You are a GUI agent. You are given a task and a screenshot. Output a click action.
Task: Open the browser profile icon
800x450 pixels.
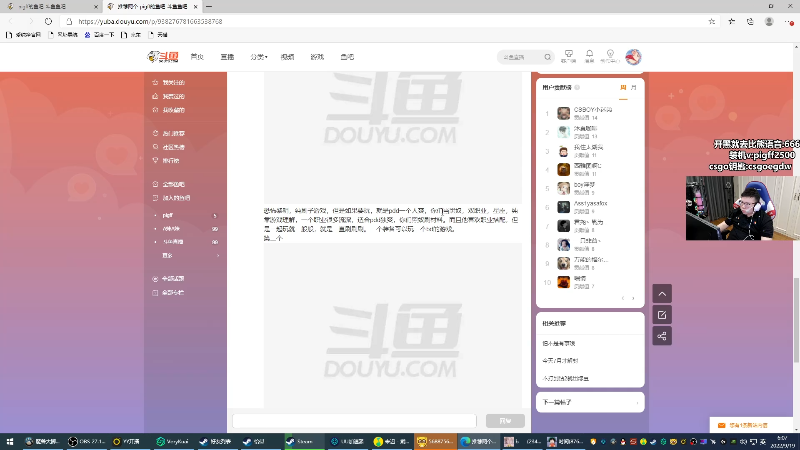[x=769, y=21]
